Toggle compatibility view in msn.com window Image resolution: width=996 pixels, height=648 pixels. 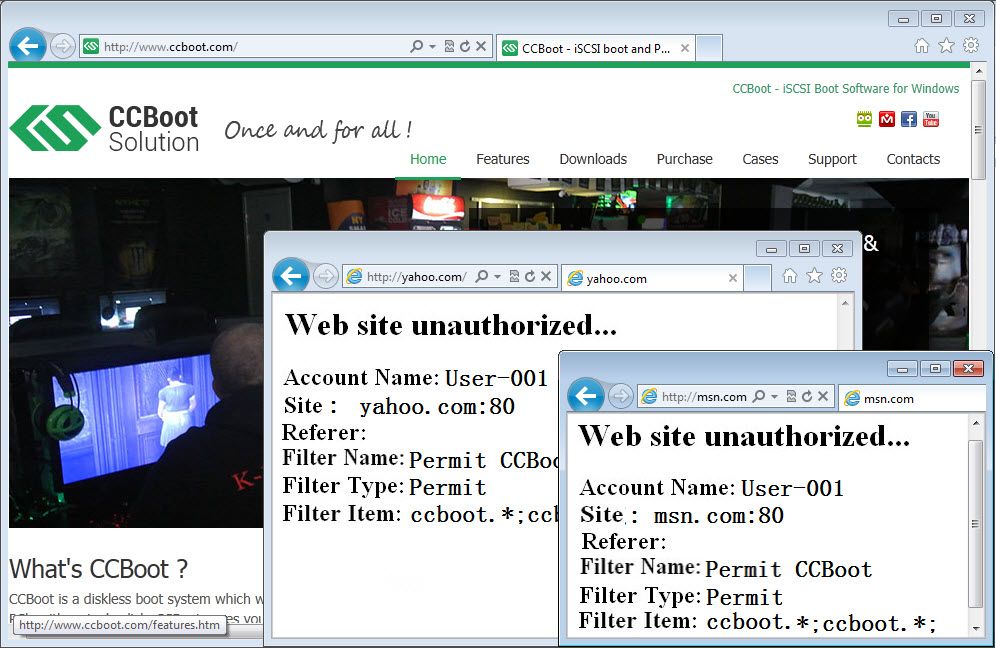791,396
